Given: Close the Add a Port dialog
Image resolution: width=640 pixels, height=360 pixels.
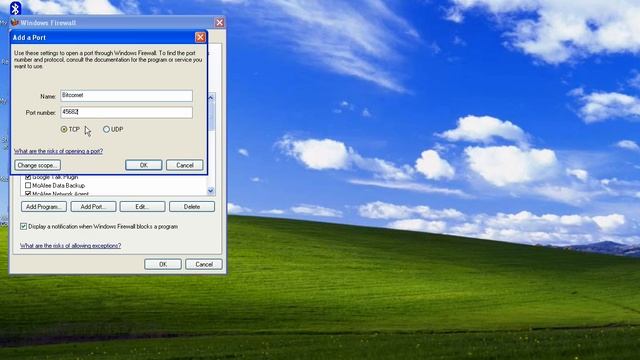Looking at the screenshot, I should click(x=200, y=37).
